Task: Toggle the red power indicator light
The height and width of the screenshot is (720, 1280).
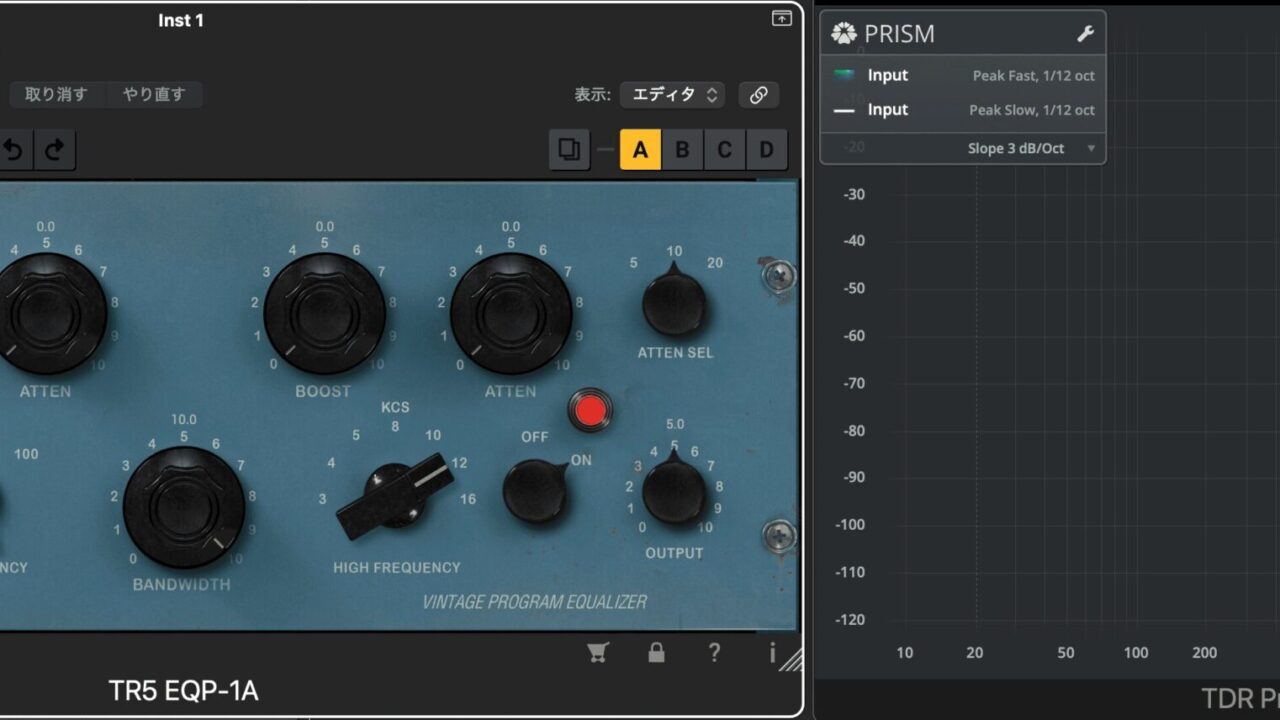Action: (x=589, y=409)
